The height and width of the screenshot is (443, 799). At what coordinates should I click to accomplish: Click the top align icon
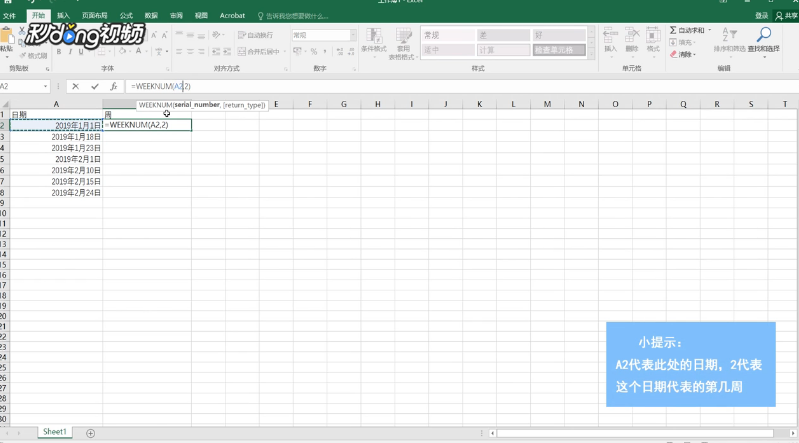(x=179, y=35)
